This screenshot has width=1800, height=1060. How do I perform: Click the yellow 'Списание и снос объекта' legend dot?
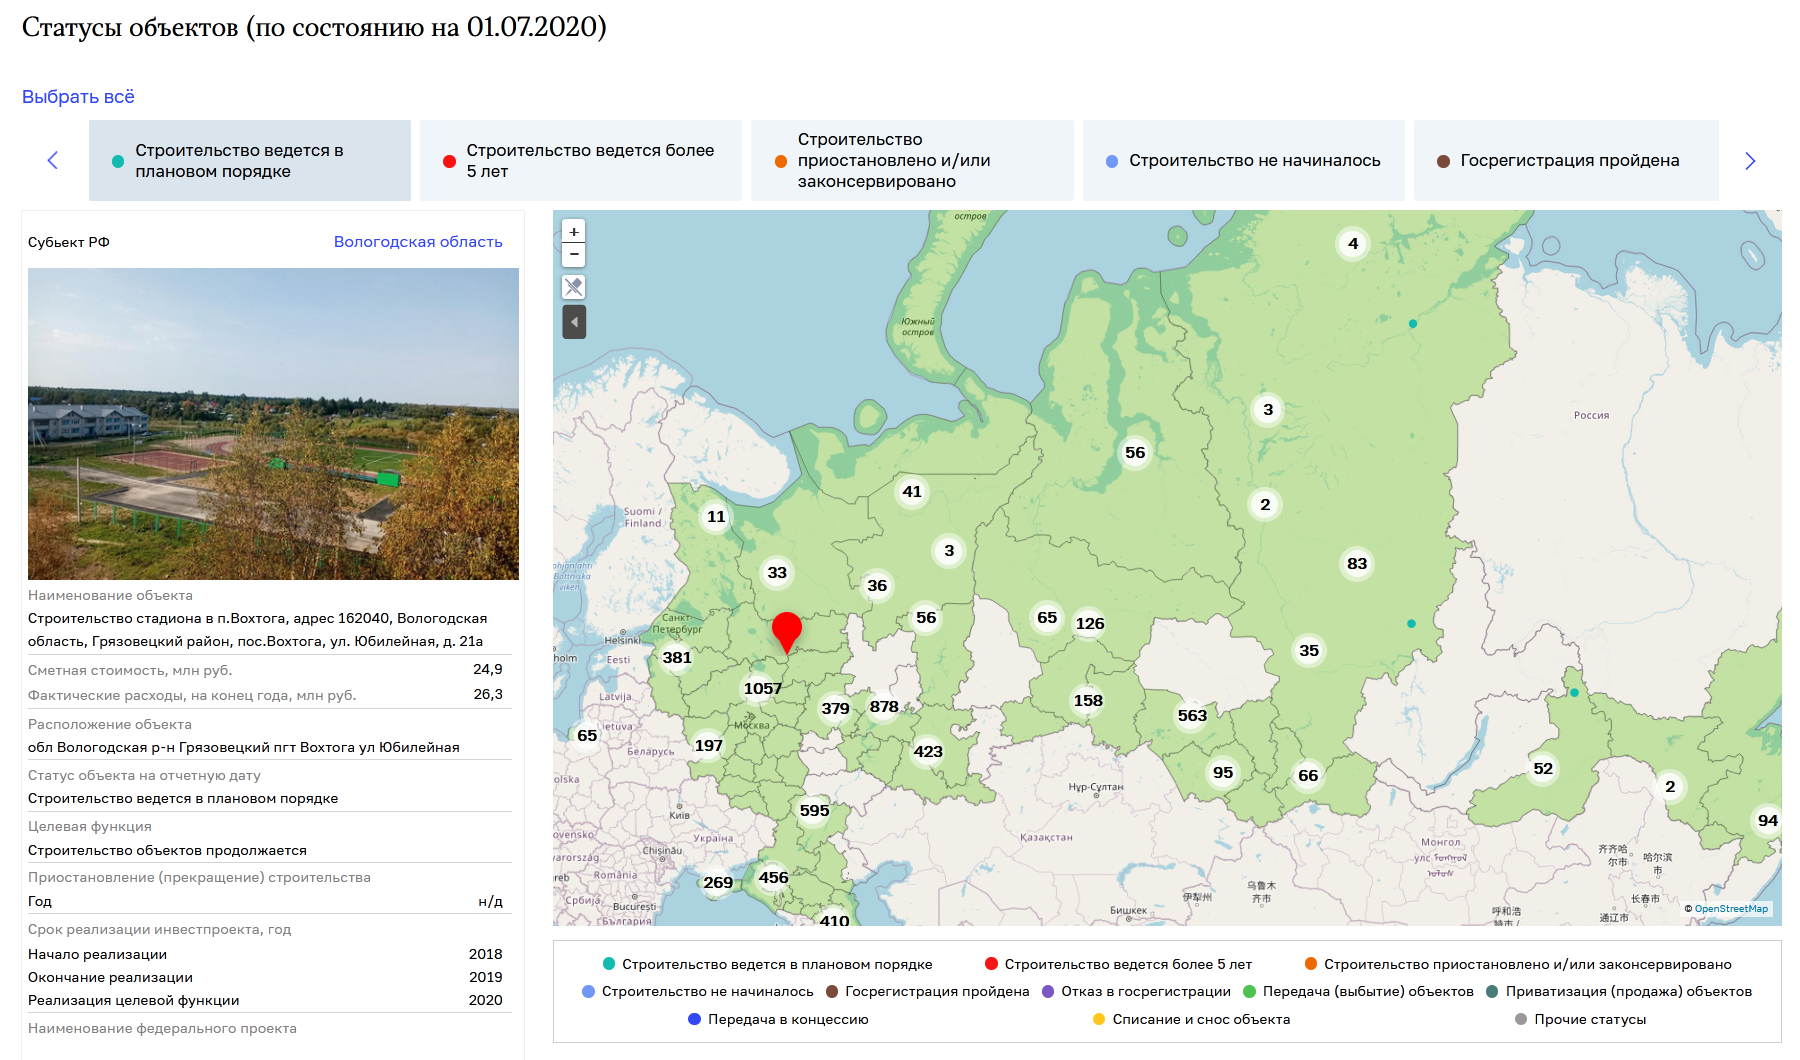point(1099,1019)
